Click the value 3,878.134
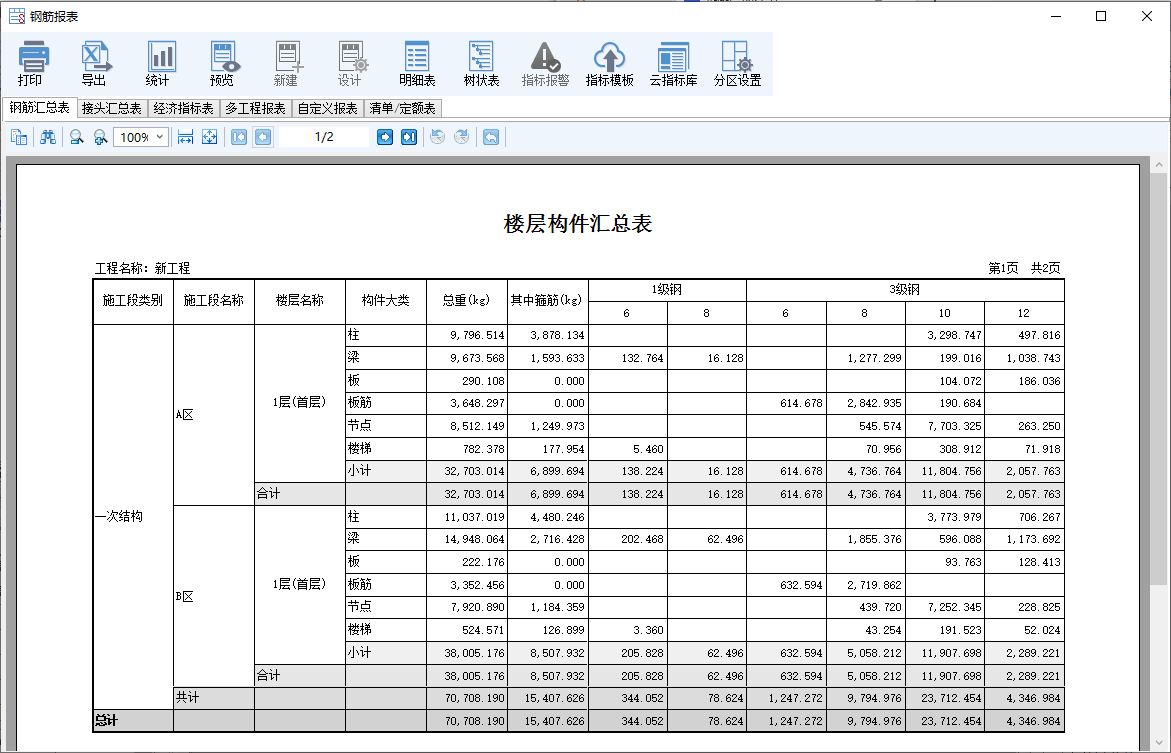This screenshot has height=753, width=1171. pyautogui.click(x=558, y=335)
